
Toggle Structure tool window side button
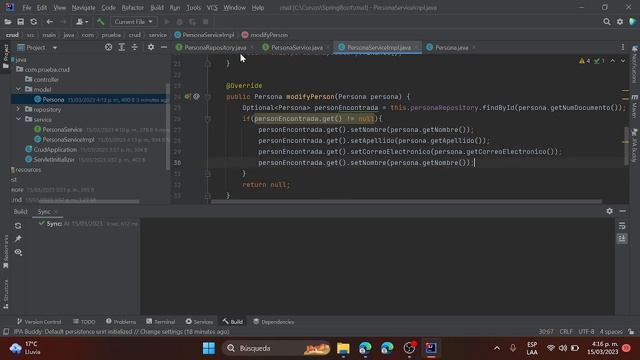click(x=5, y=294)
